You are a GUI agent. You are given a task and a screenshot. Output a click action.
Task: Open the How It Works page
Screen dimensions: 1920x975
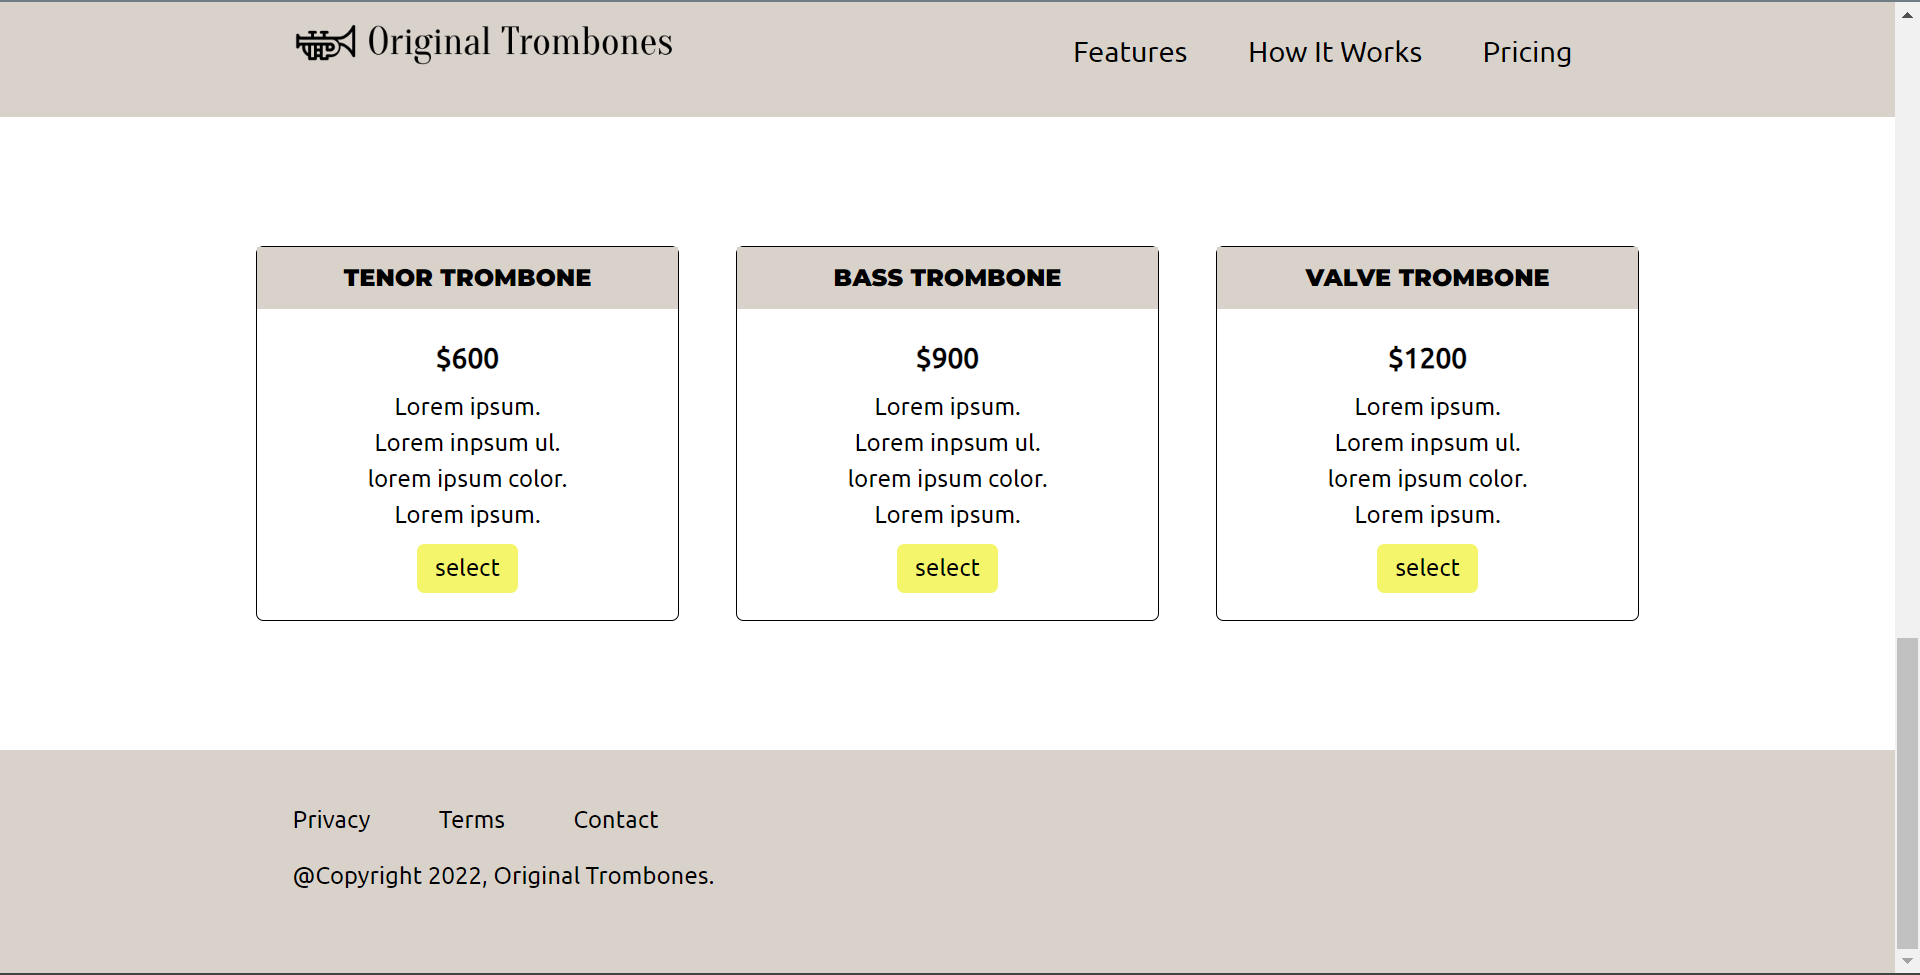coord(1334,52)
